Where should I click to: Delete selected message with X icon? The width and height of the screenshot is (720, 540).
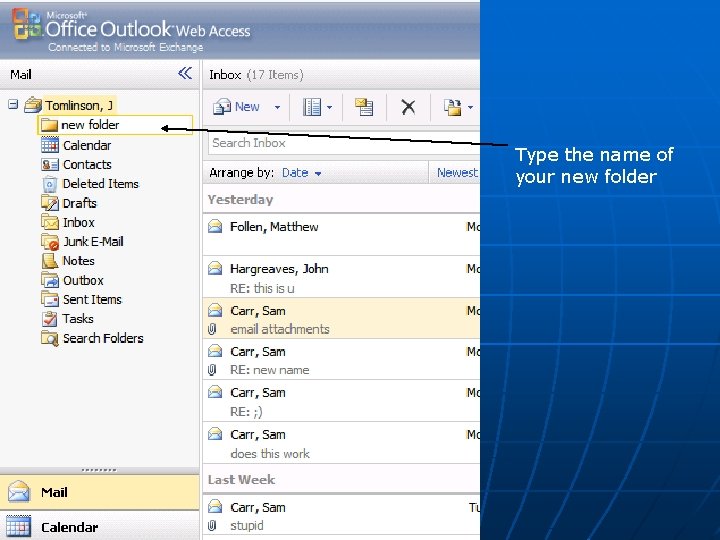(408, 107)
